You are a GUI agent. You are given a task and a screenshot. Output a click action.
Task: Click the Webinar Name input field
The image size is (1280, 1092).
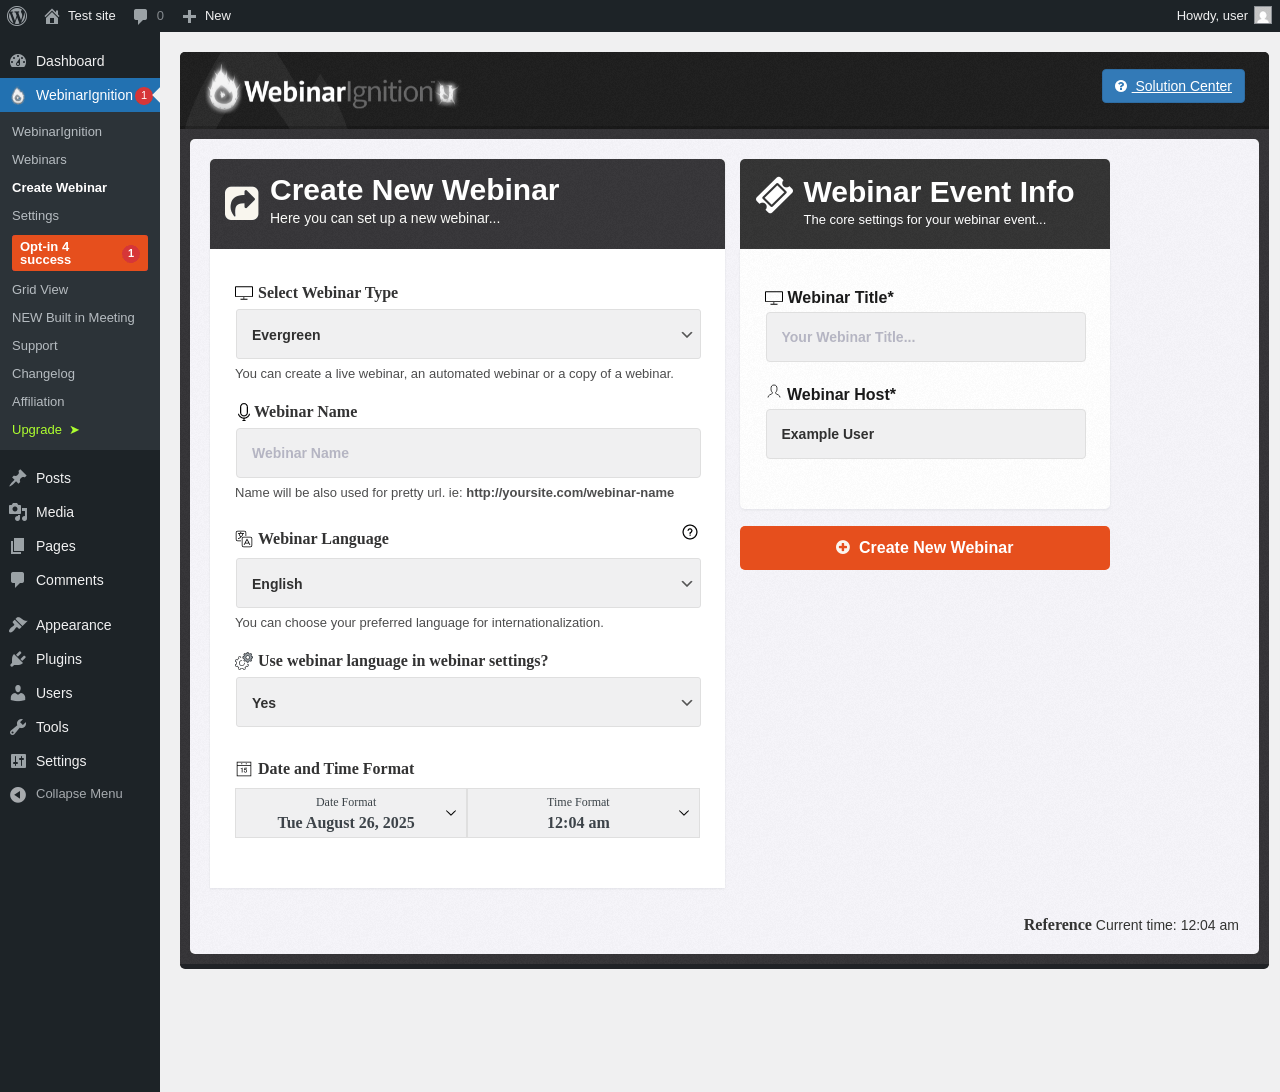coord(468,453)
